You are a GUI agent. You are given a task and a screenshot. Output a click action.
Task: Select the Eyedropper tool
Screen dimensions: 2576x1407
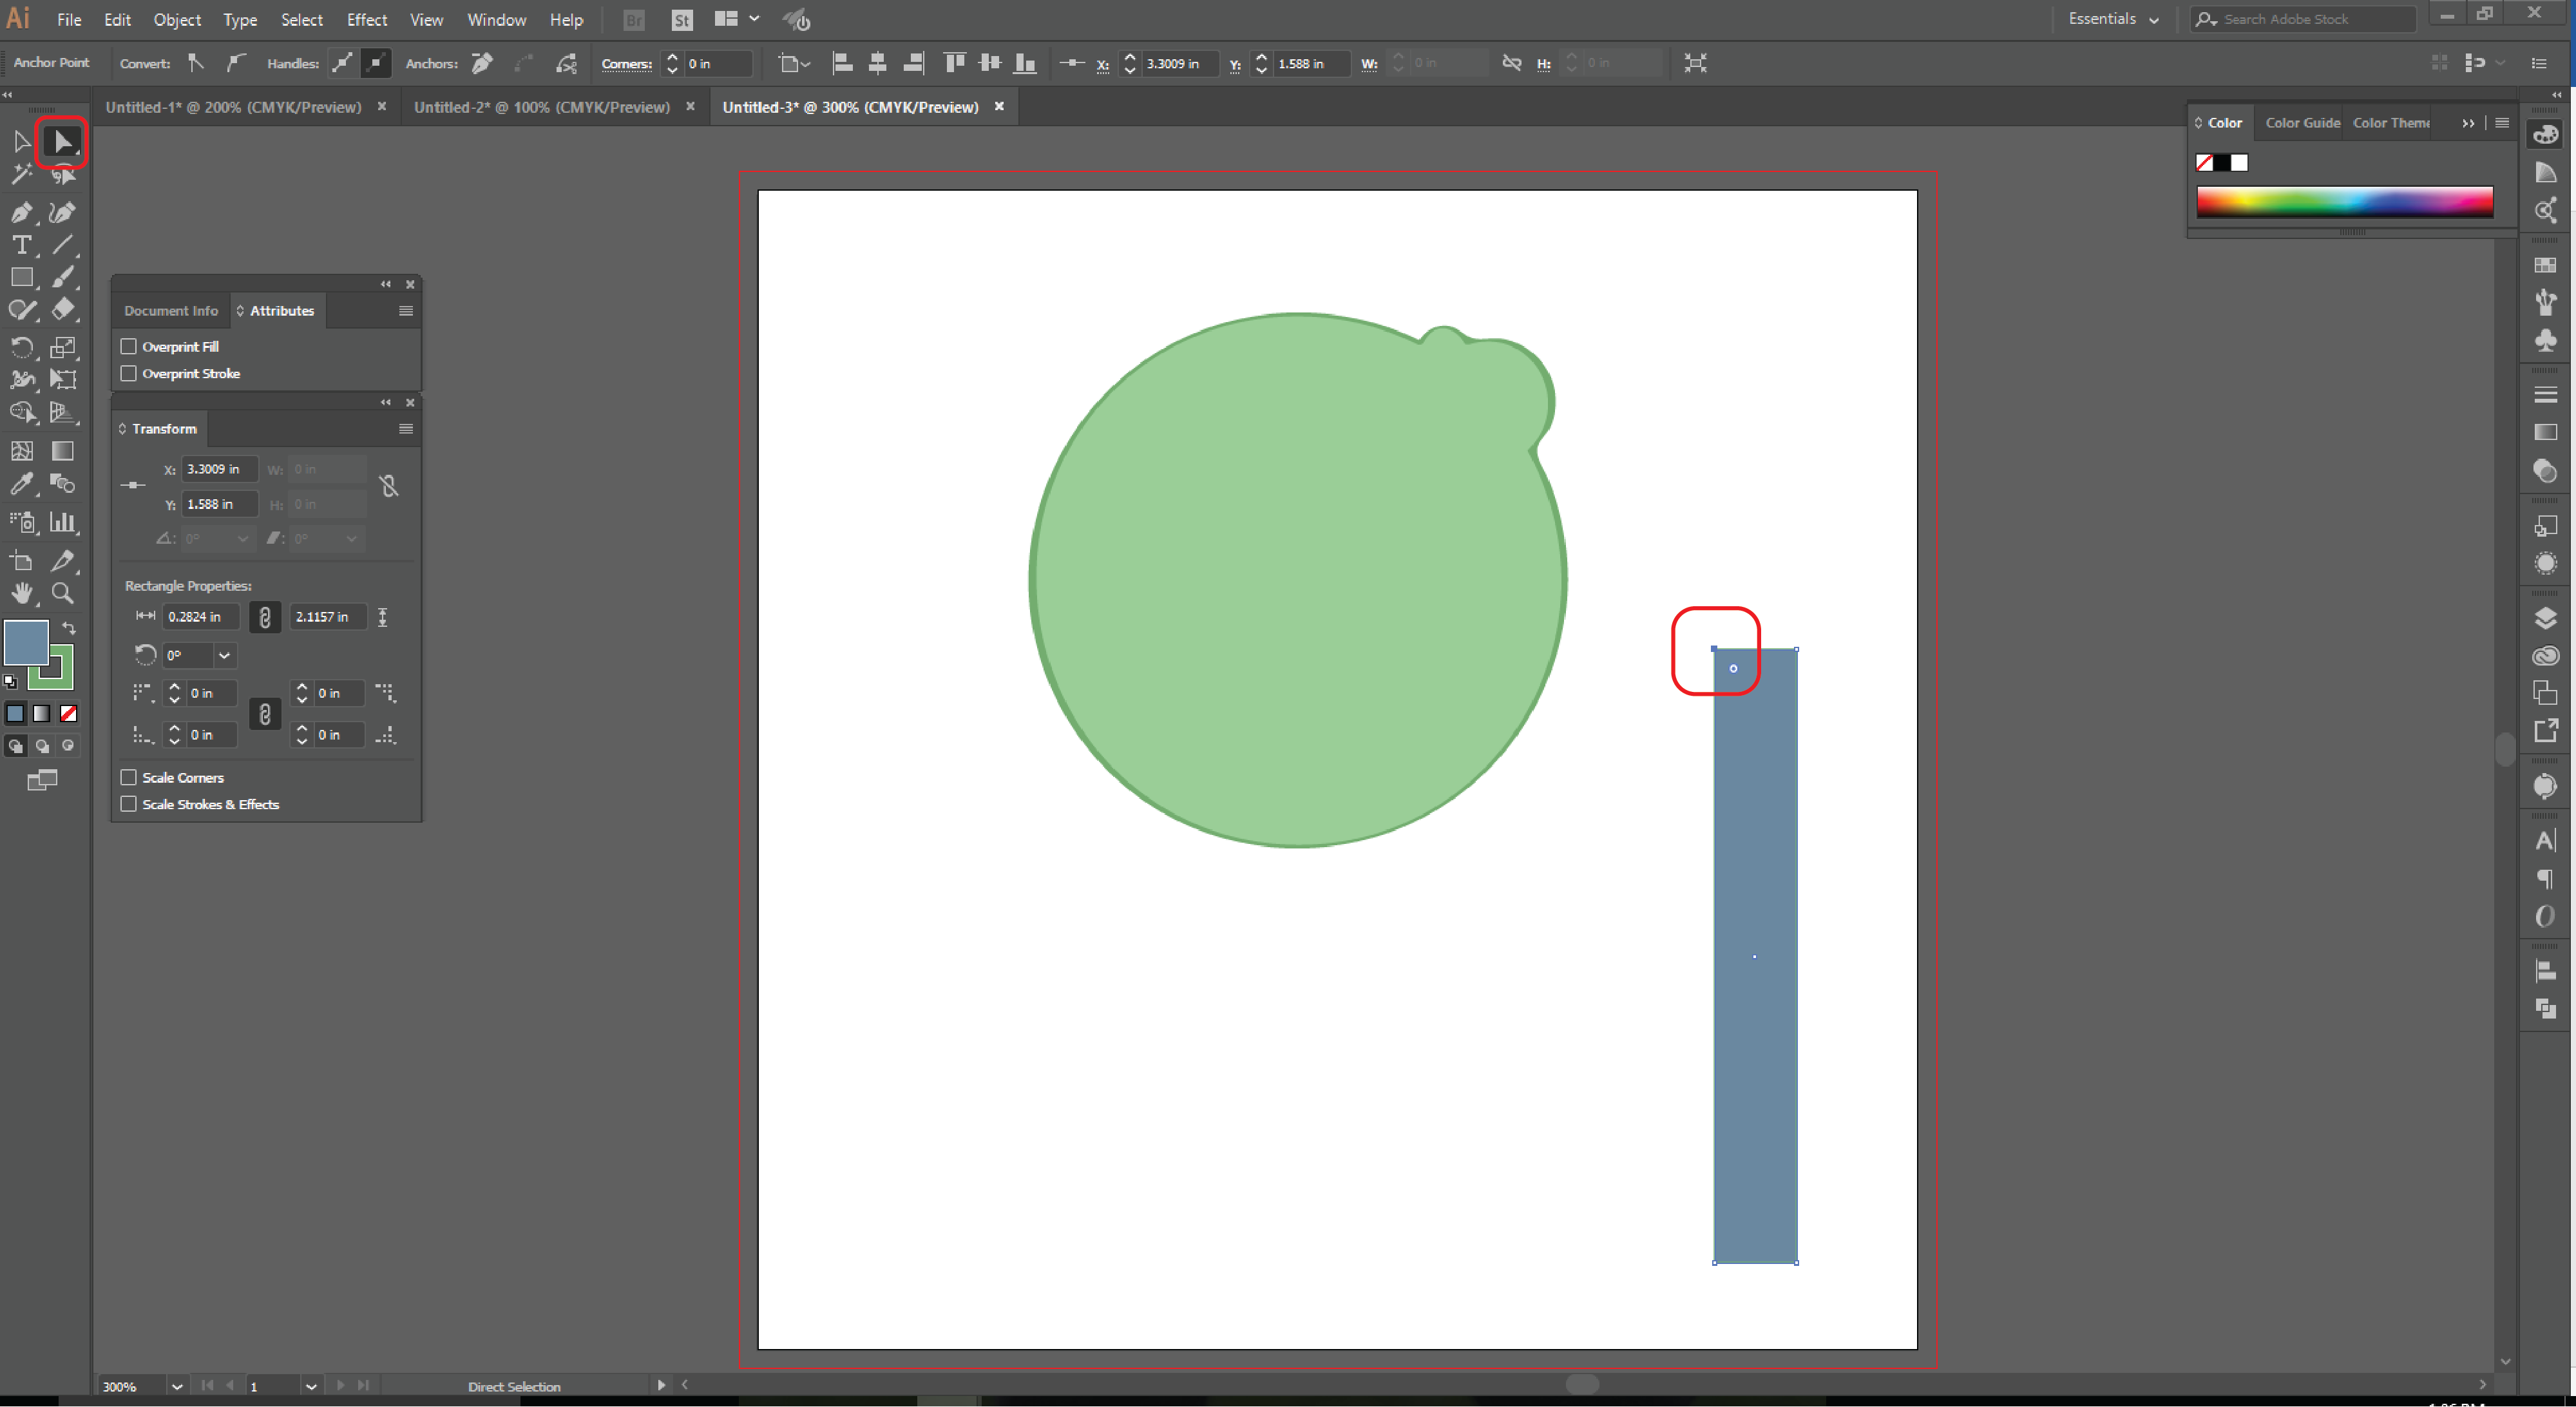[21, 484]
